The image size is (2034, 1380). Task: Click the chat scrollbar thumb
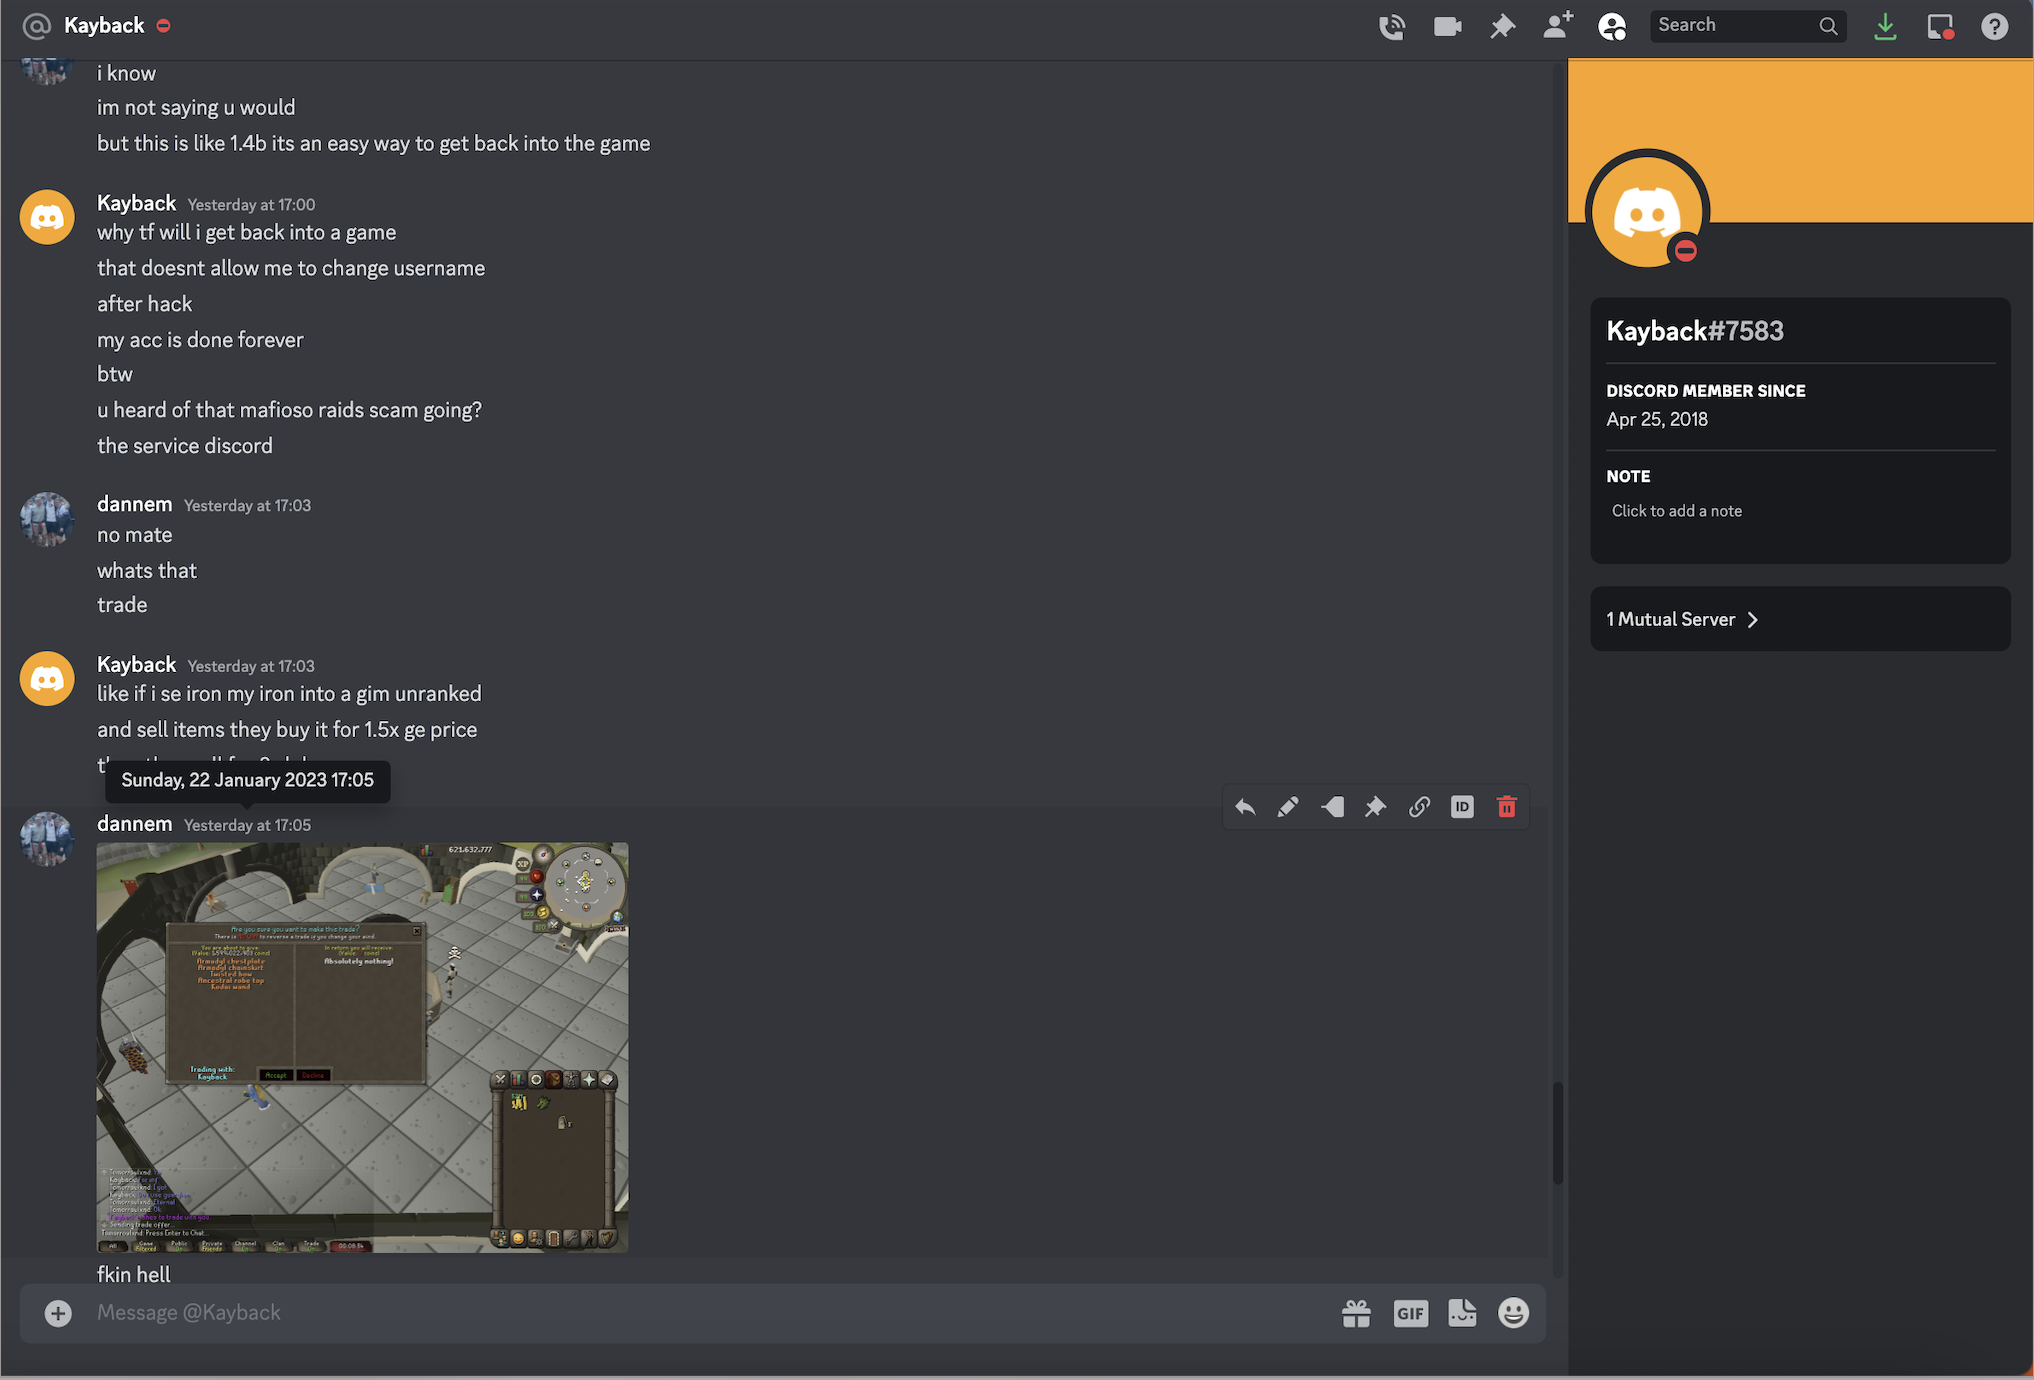(x=1557, y=1133)
